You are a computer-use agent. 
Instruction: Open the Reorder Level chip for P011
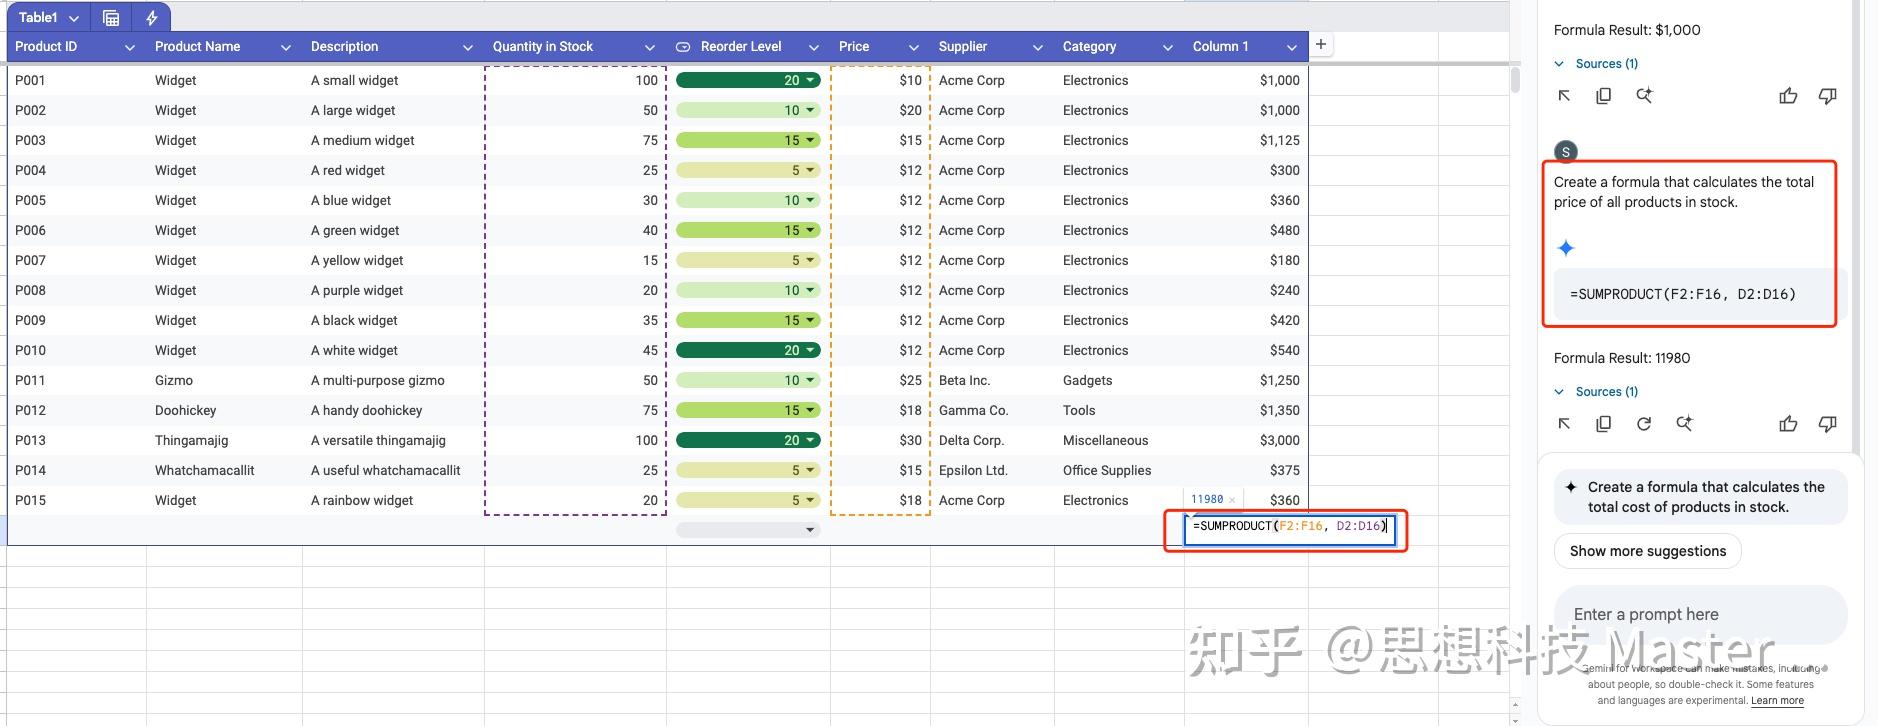click(748, 380)
